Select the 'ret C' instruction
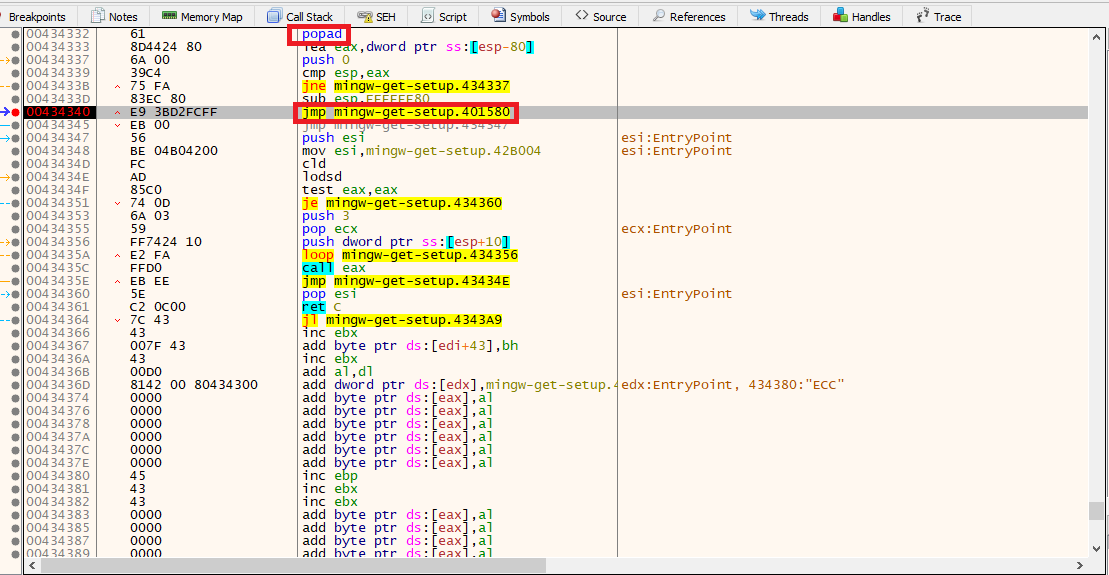Image resolution: width=1109 pixels, height=575 pixels. tap(322, 307)
